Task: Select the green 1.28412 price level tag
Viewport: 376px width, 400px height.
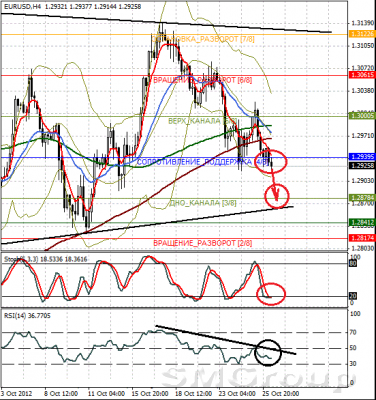Action: pyautogui.click(x=362, y=222)
